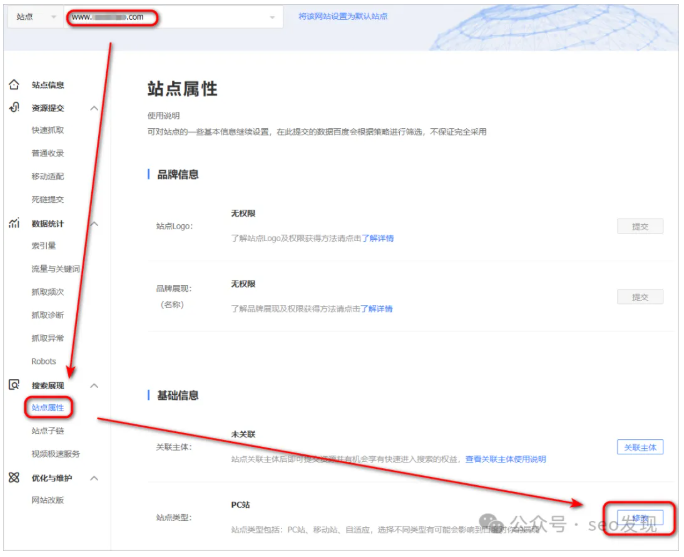This screenshot has width=684, height=557.
Task: Click the 资源提交 section label
Action: tap(48, 108)
